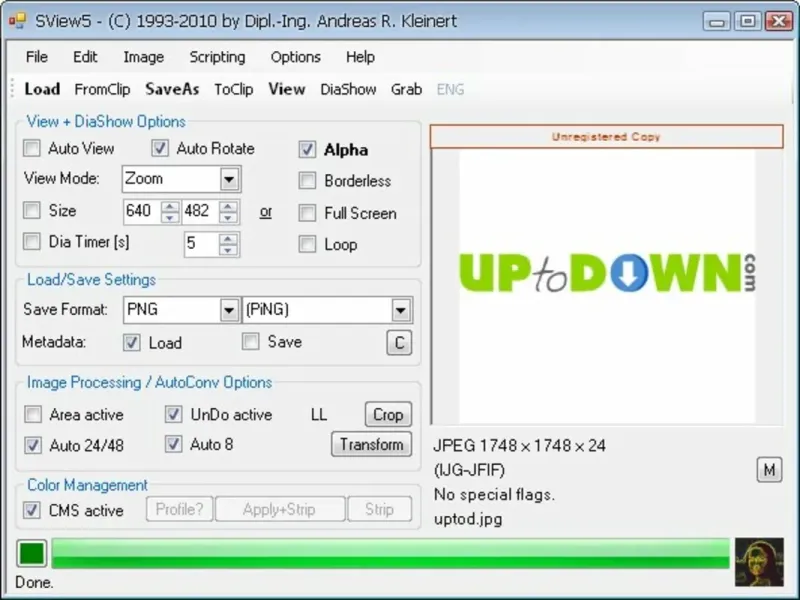The height and width of the screenshot is (600, 800).
Task: Open the File menu
Action: tap(37, 57)
